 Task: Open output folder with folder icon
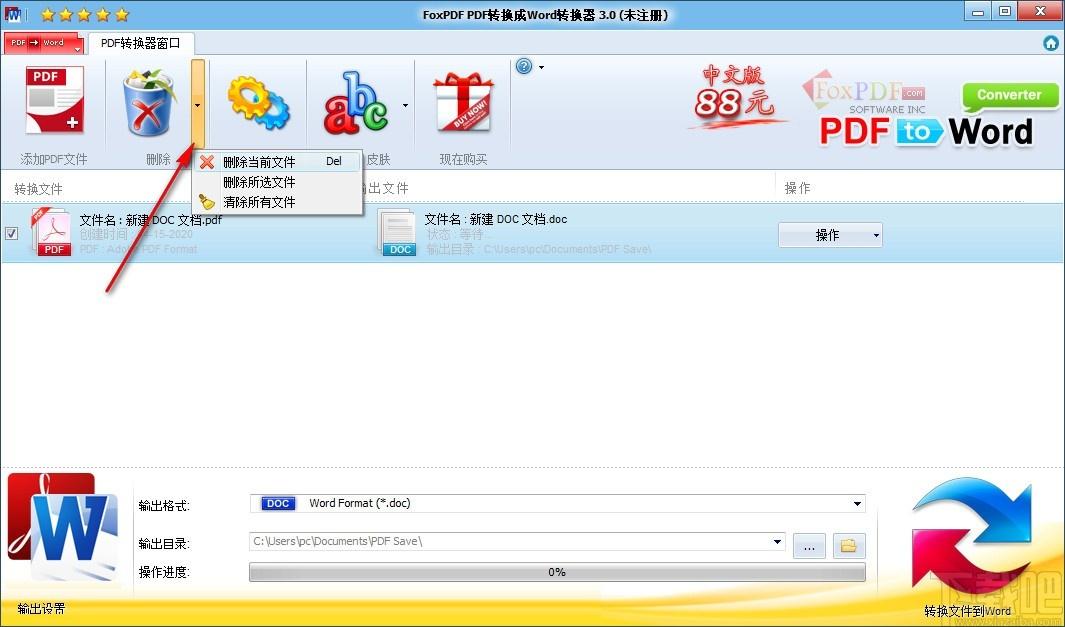click(848, 545)
